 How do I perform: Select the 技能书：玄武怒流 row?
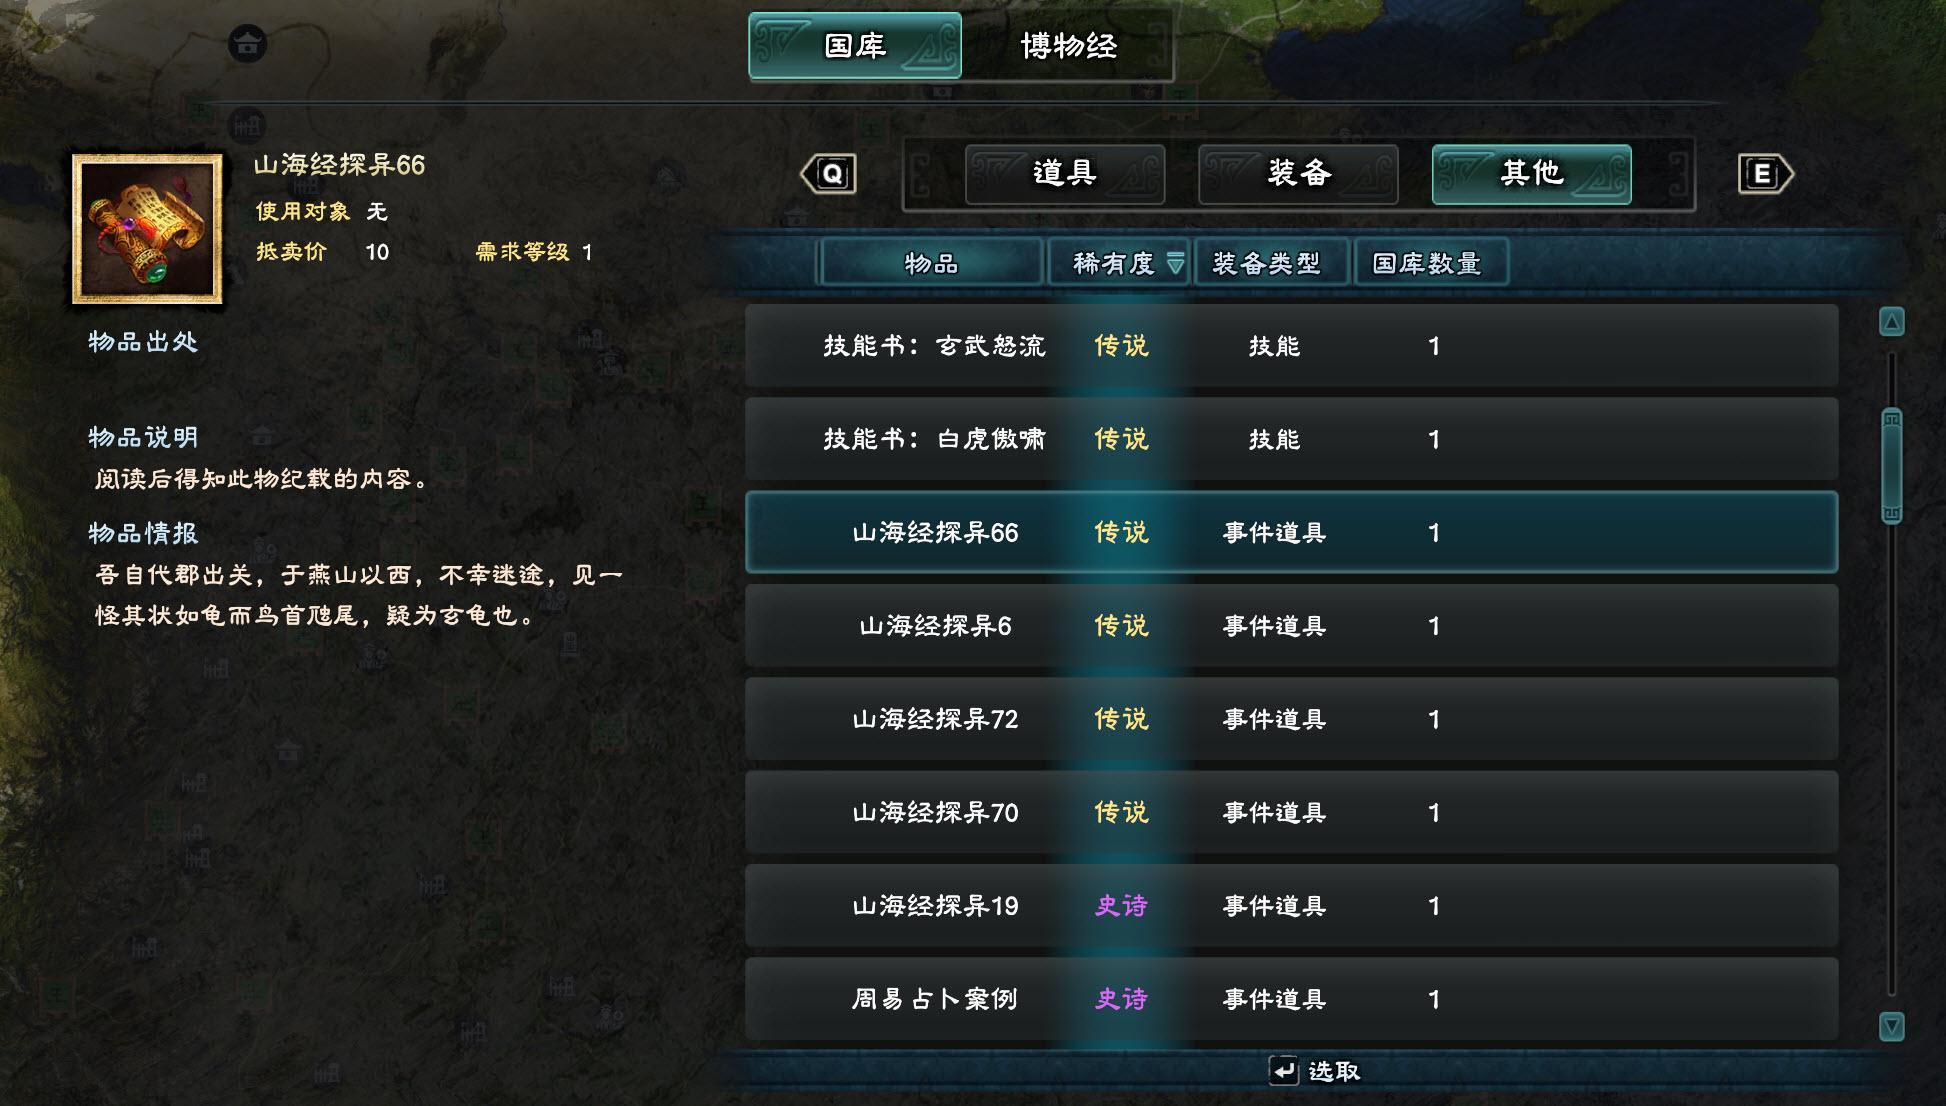1291,346
